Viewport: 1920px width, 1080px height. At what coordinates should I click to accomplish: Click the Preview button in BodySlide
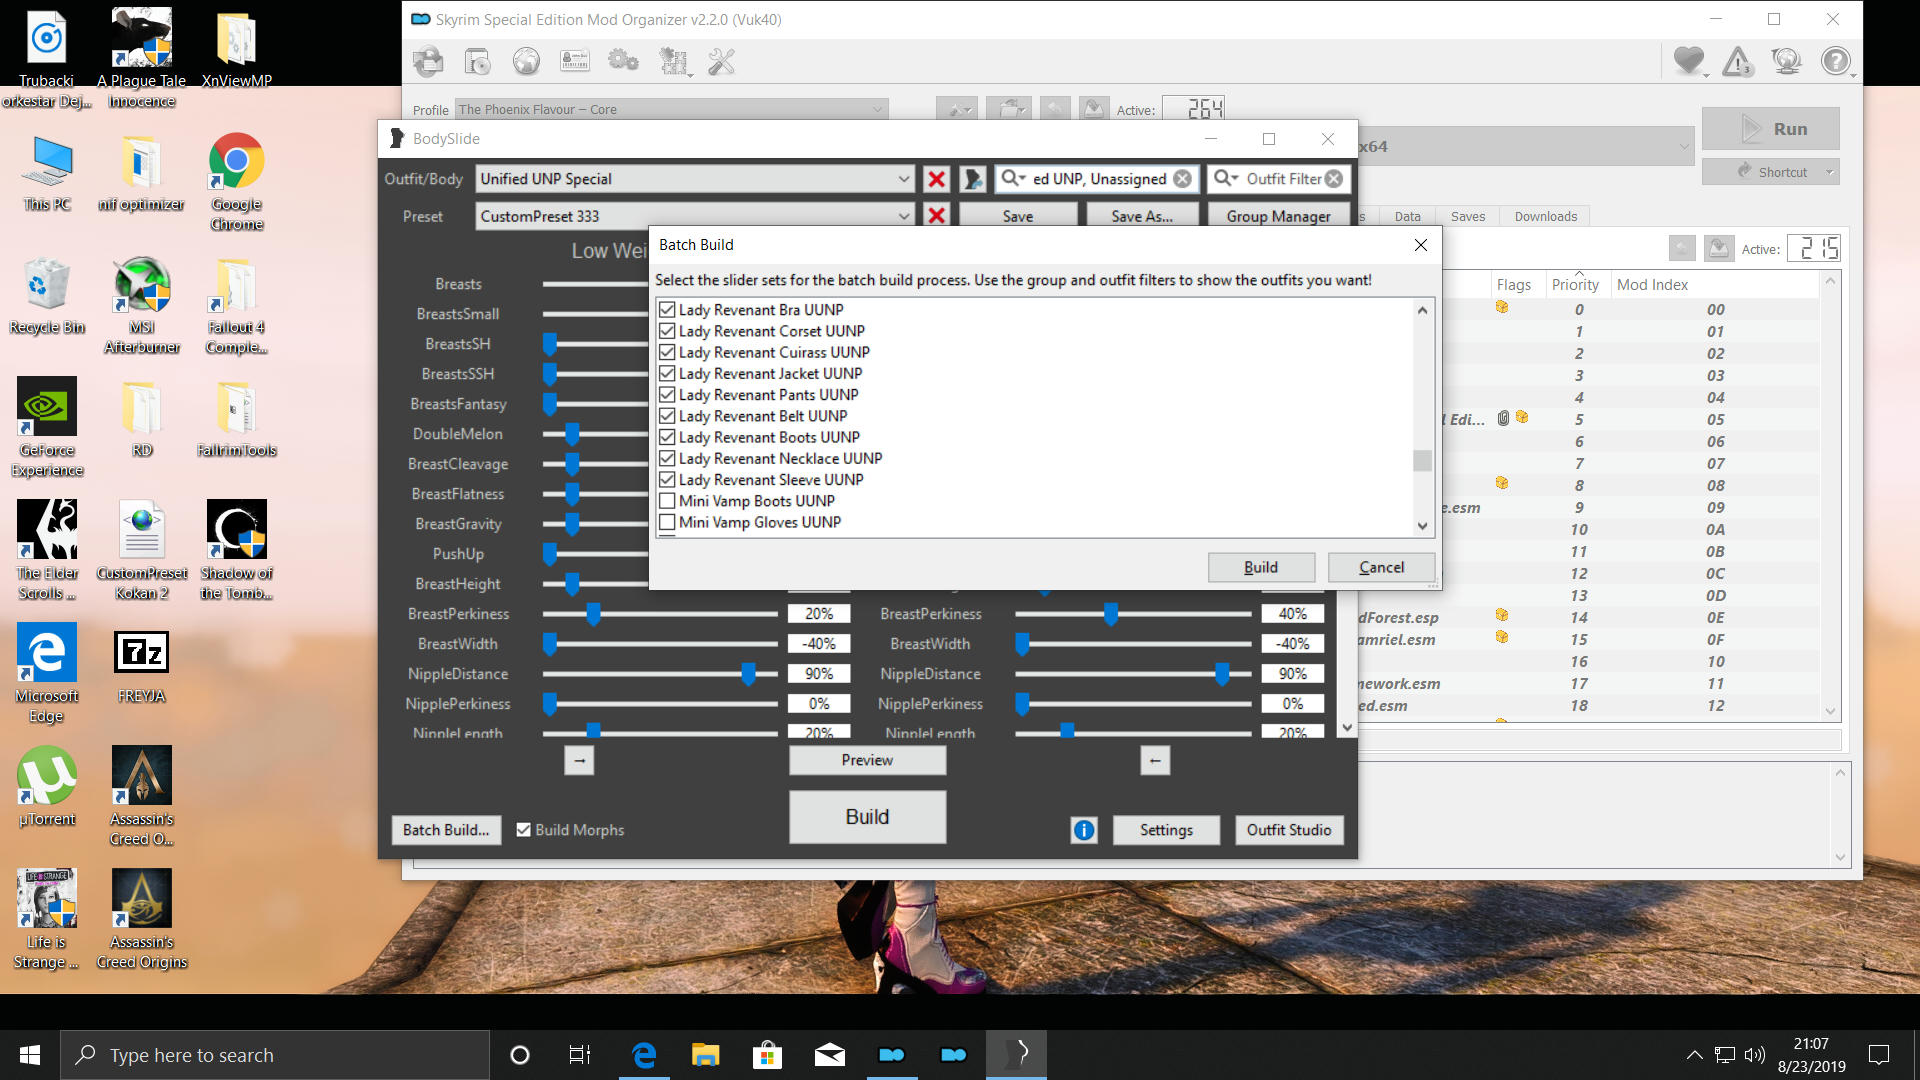[867, 760]
